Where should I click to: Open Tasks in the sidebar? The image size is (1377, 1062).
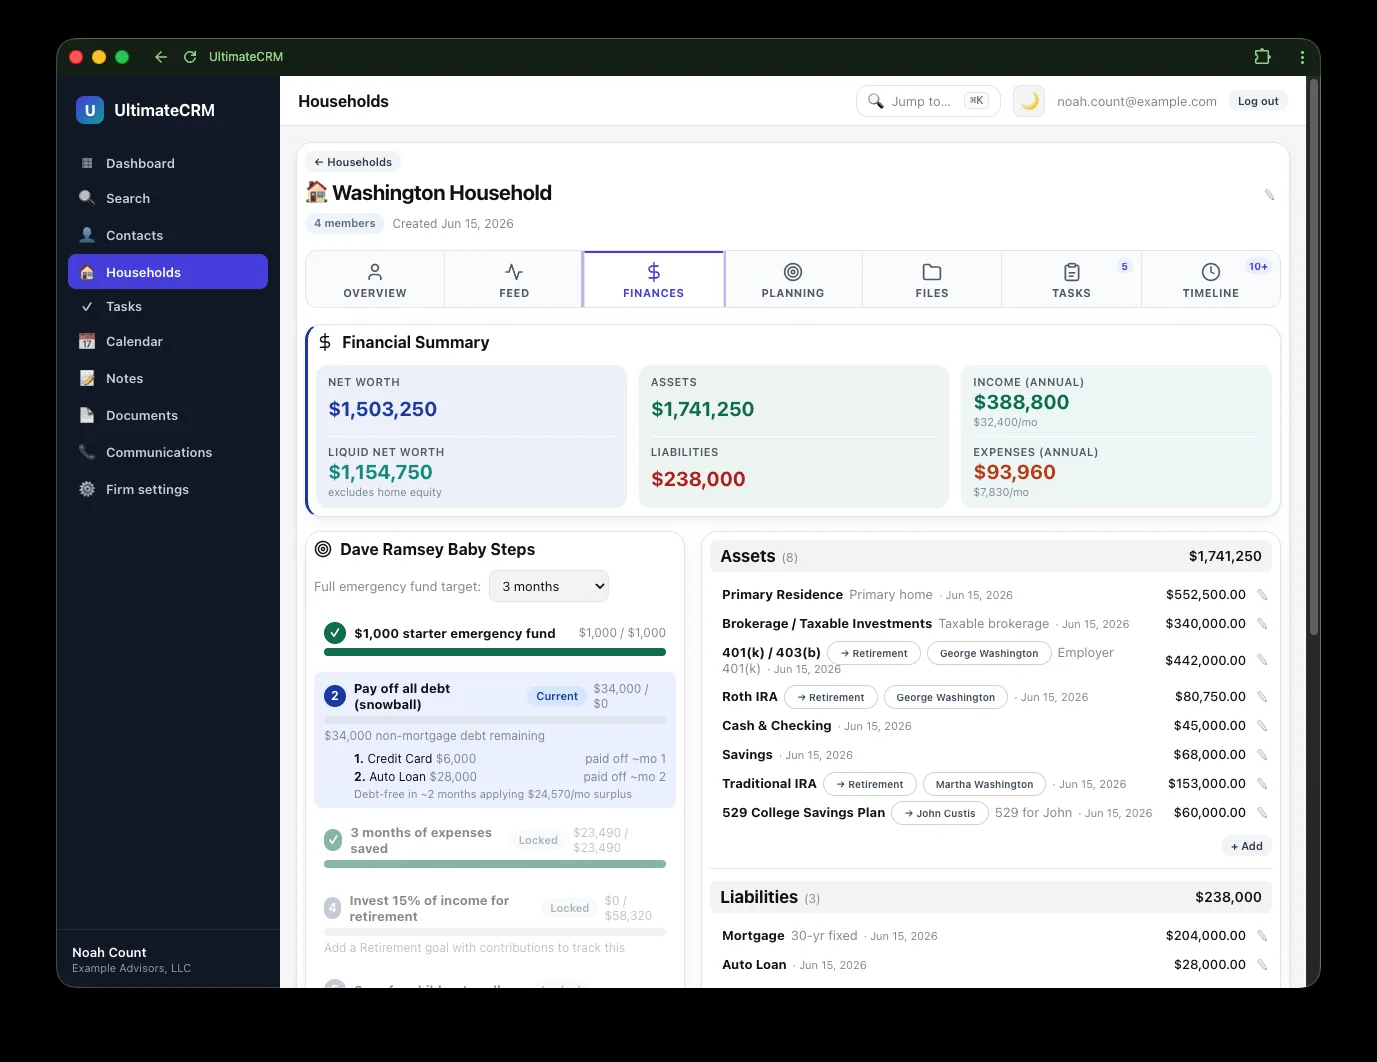click(168, 306)
